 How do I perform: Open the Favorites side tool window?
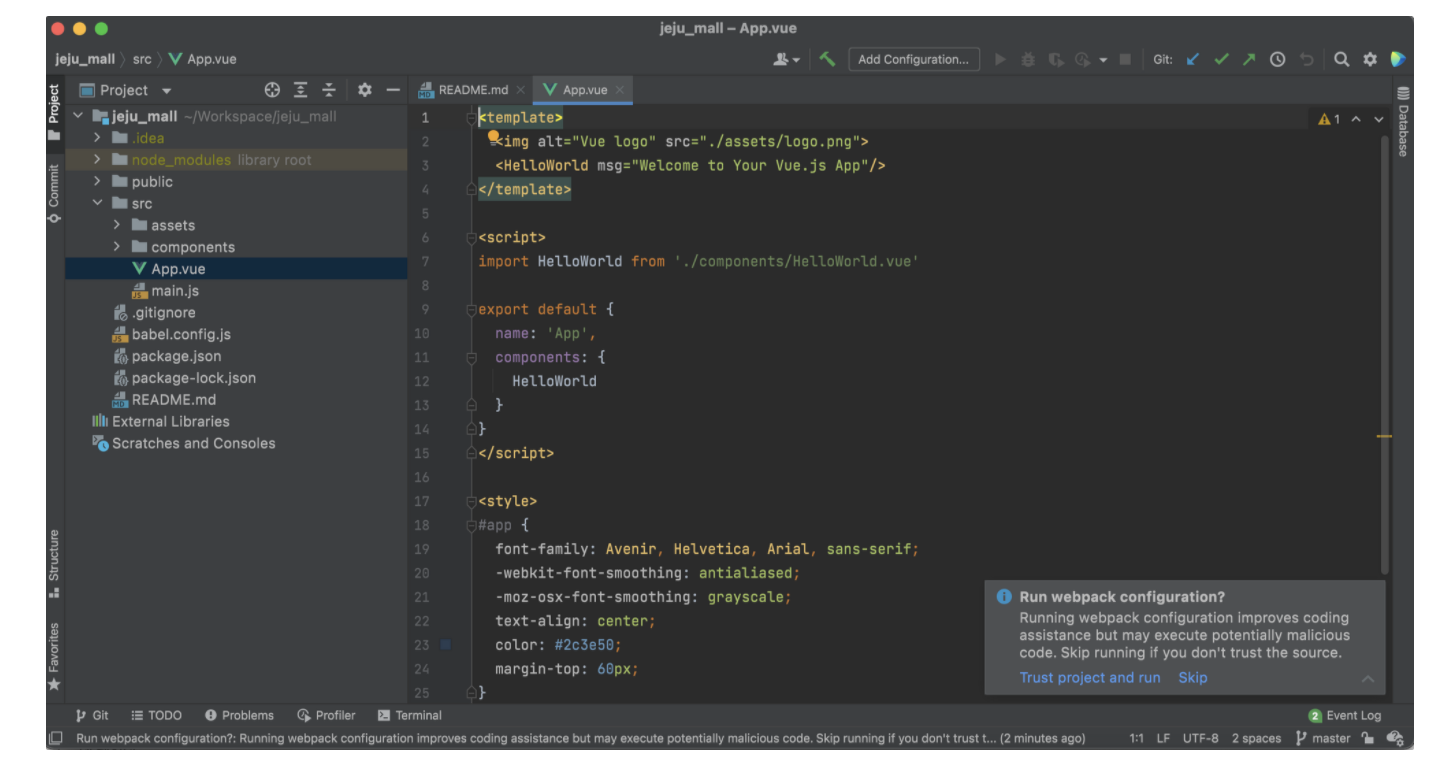[x=54, y=656]
